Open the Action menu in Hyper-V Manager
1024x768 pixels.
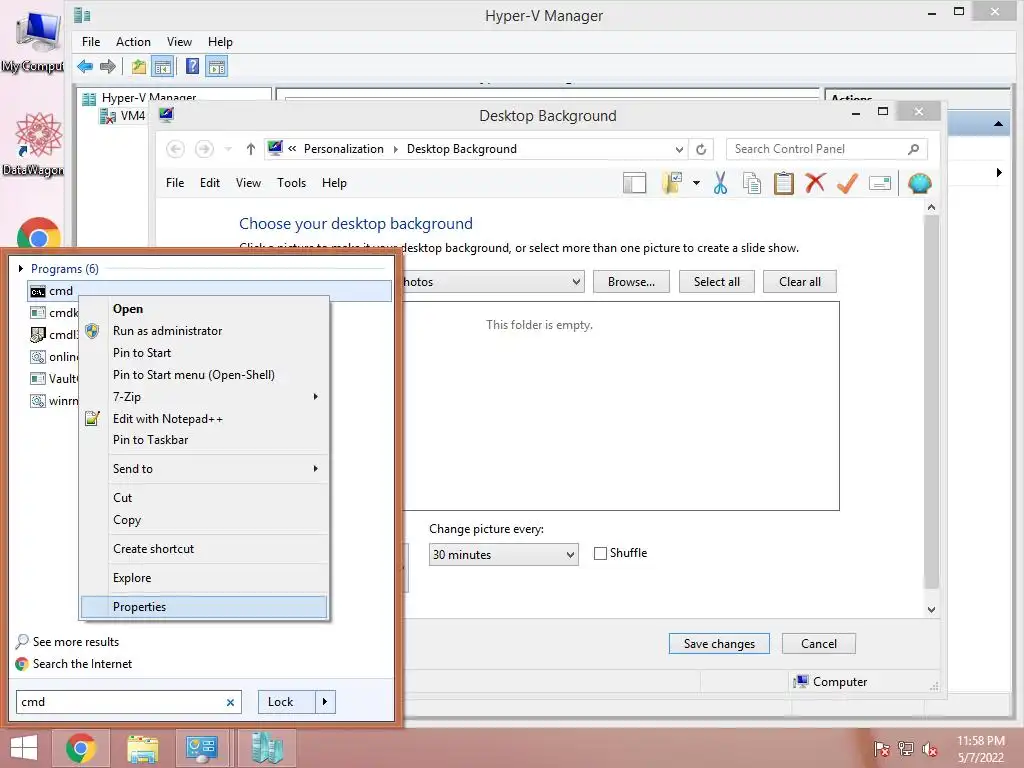coord(133,42)
